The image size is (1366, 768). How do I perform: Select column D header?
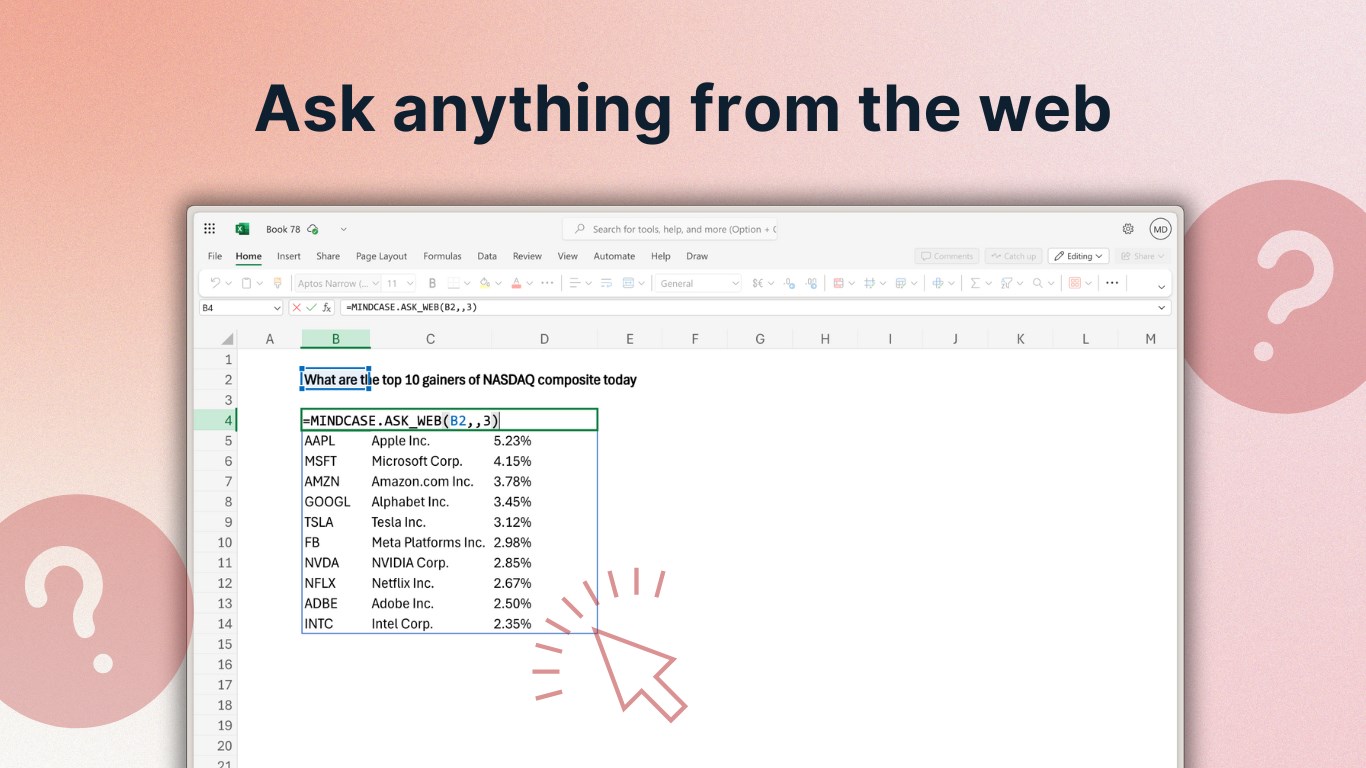point(544,339)
